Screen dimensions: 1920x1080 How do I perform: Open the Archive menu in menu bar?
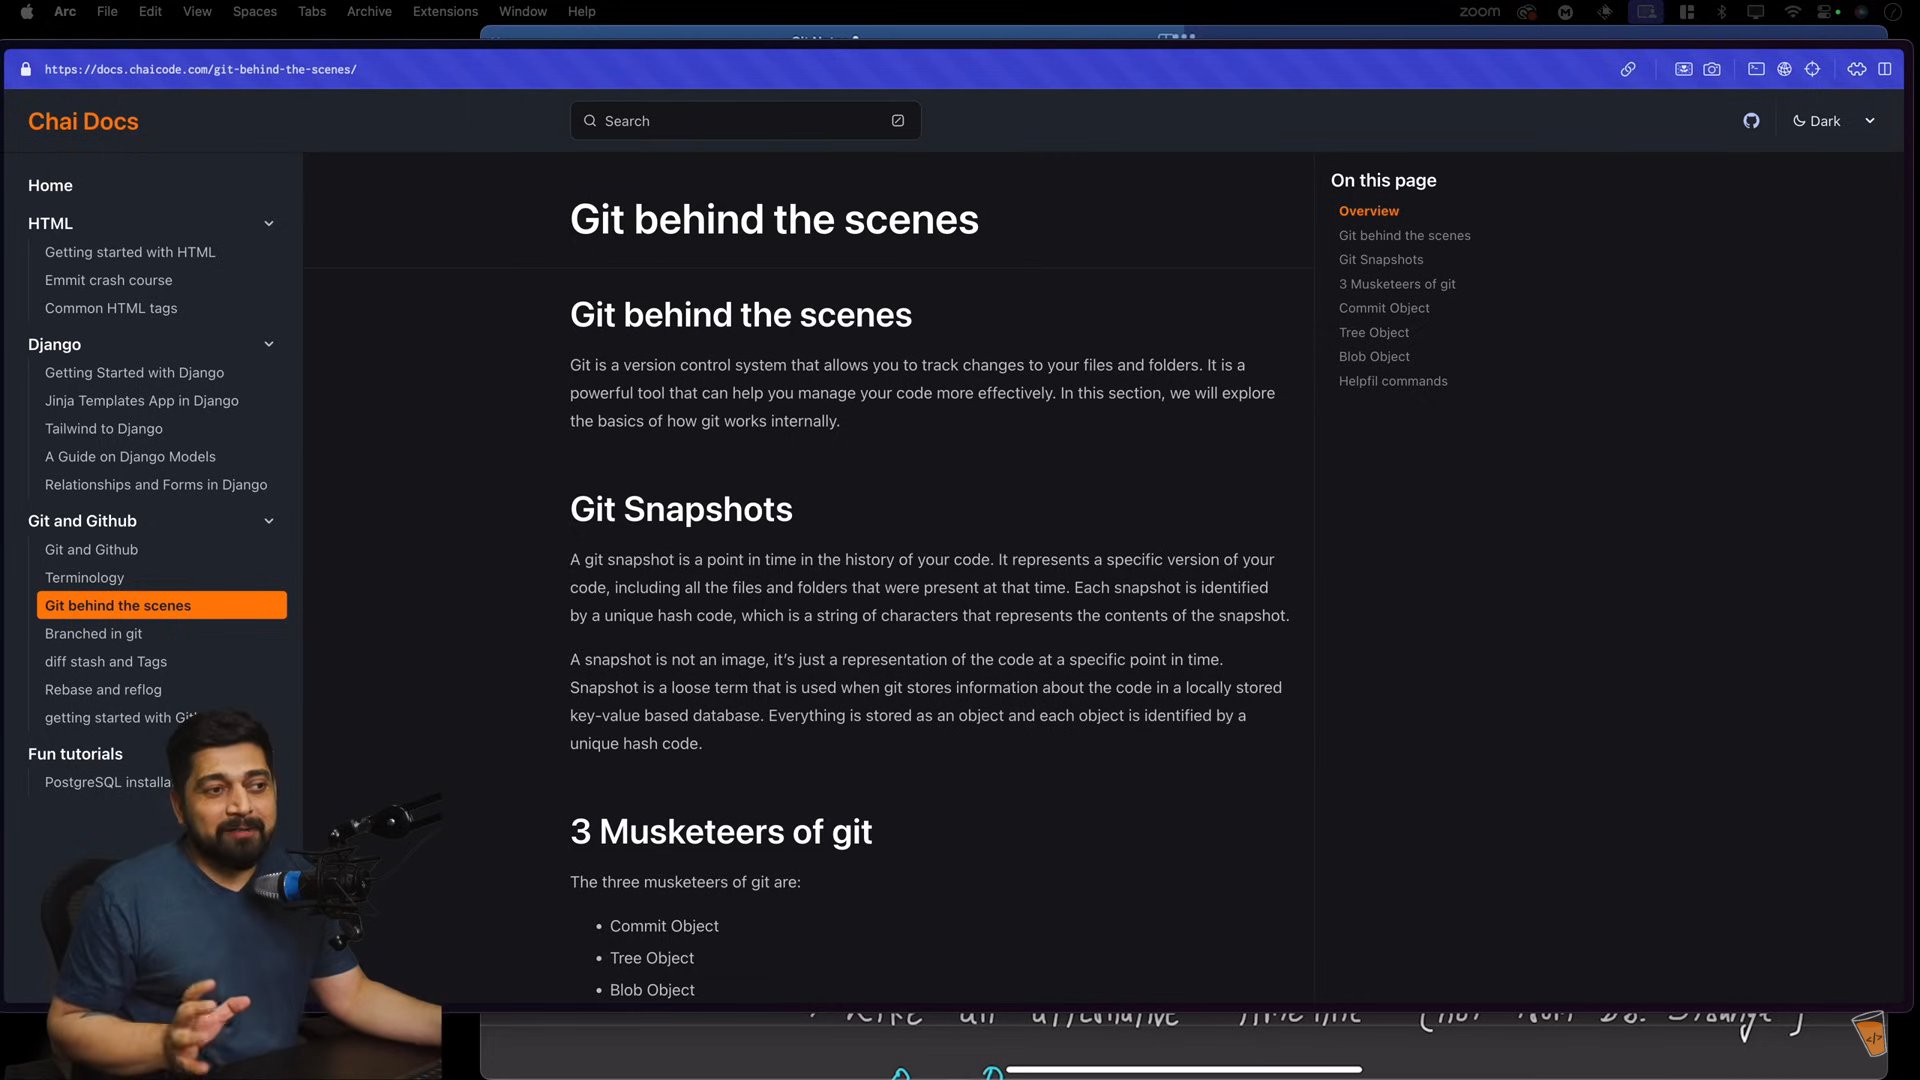369,12
